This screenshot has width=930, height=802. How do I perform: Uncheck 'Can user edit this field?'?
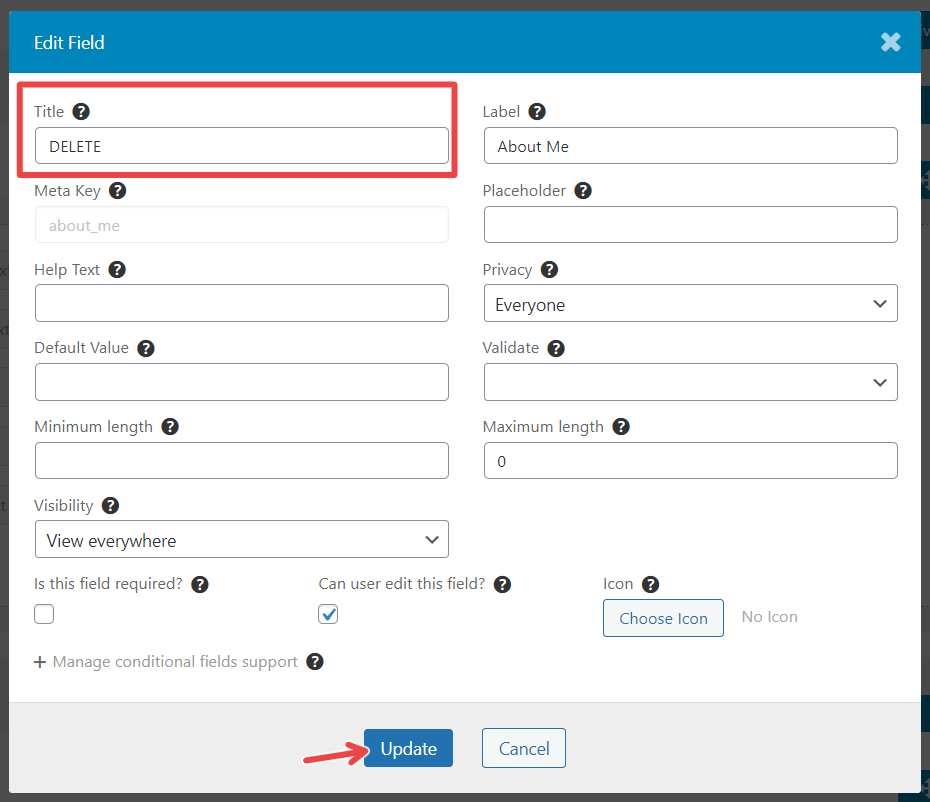point(328,614)
